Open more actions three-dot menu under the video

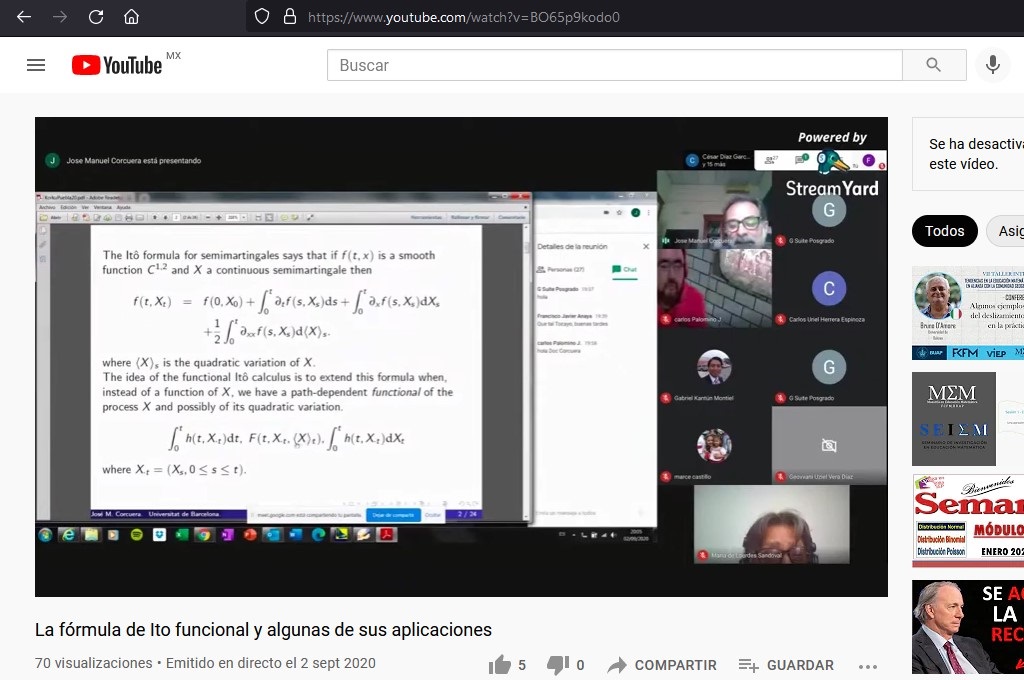867,666
